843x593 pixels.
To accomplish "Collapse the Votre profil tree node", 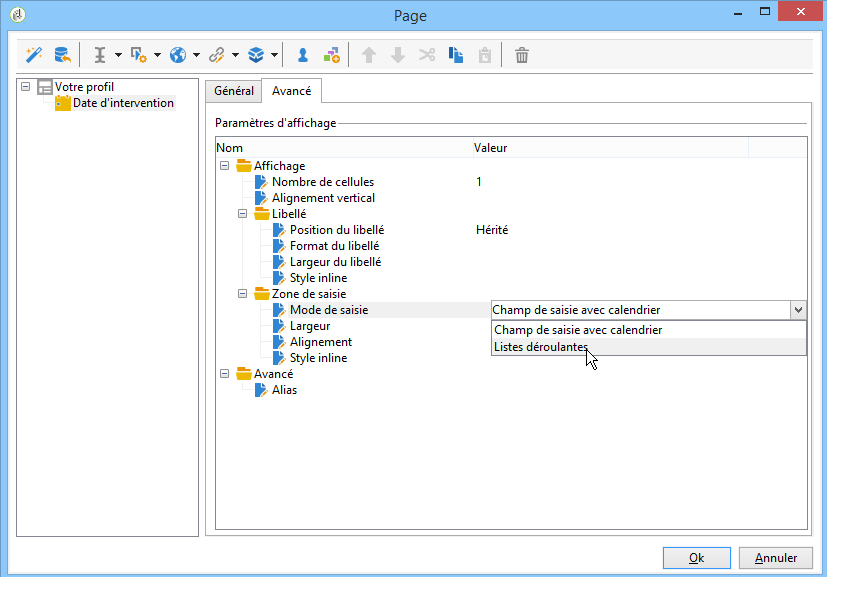I will click(25, 86).
